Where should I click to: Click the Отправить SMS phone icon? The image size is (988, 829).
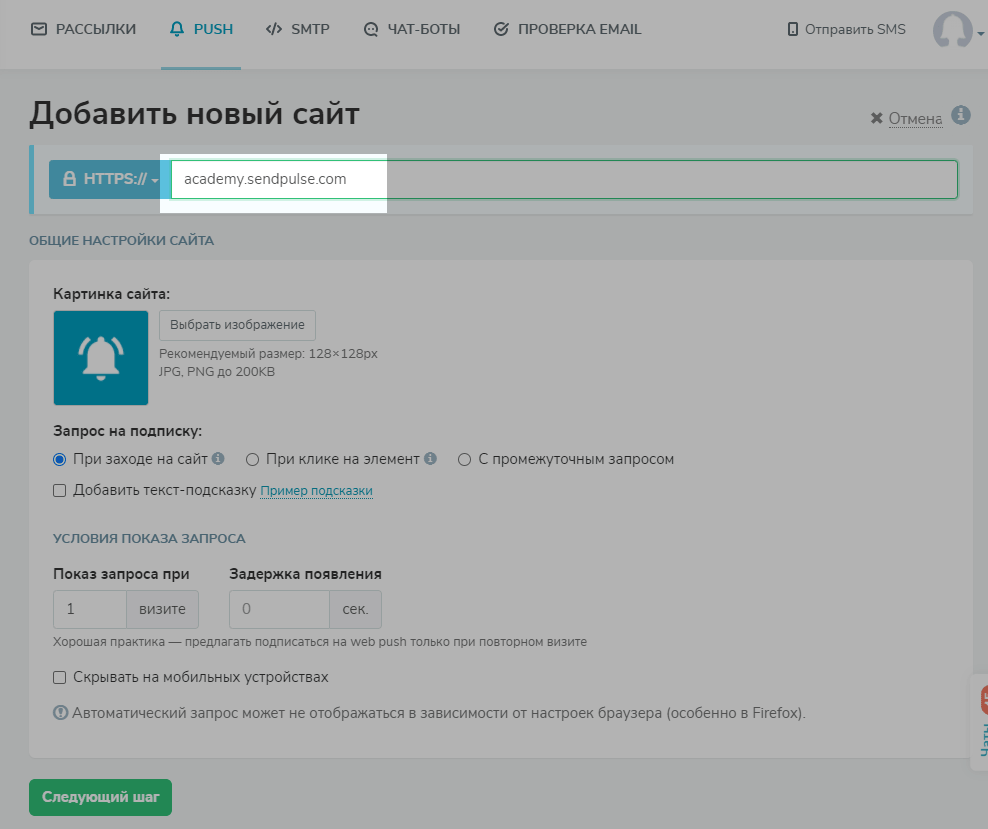[793, 30]
